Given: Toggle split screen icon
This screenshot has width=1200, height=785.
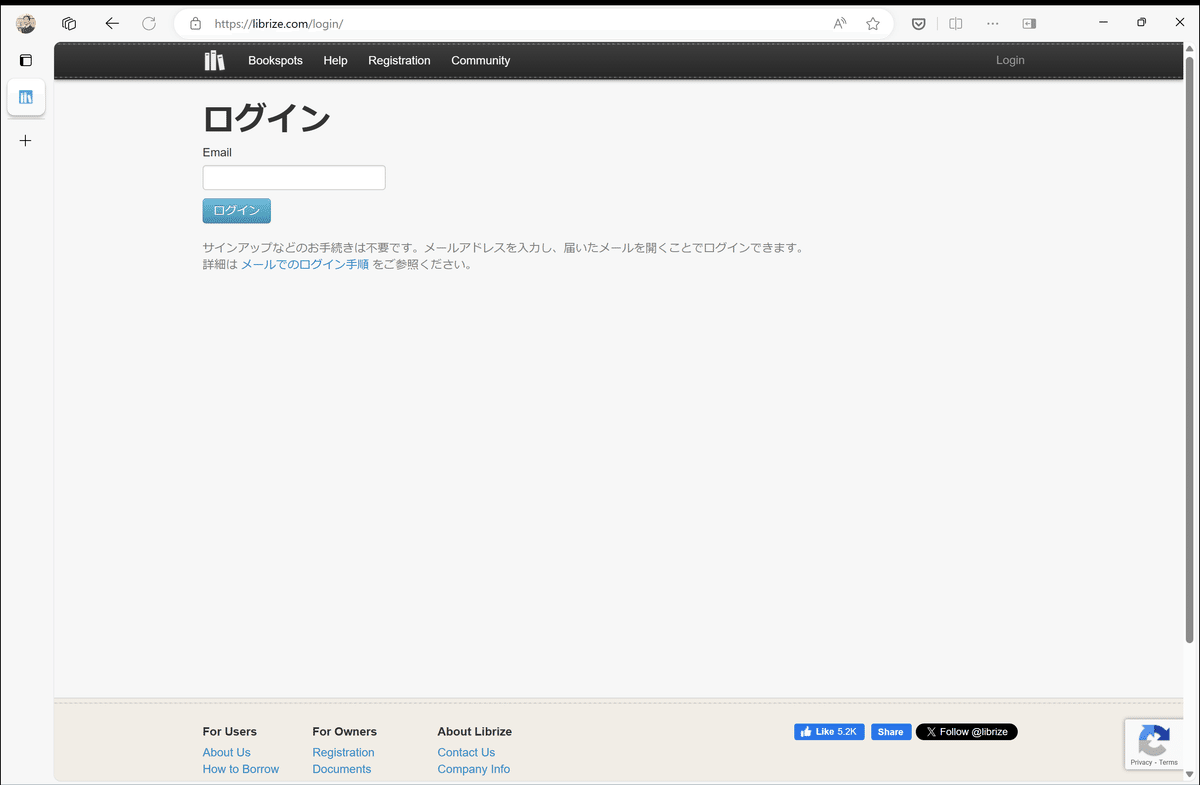Looking at the screenshot, I should pyautogui.click(x=956, y=24).
